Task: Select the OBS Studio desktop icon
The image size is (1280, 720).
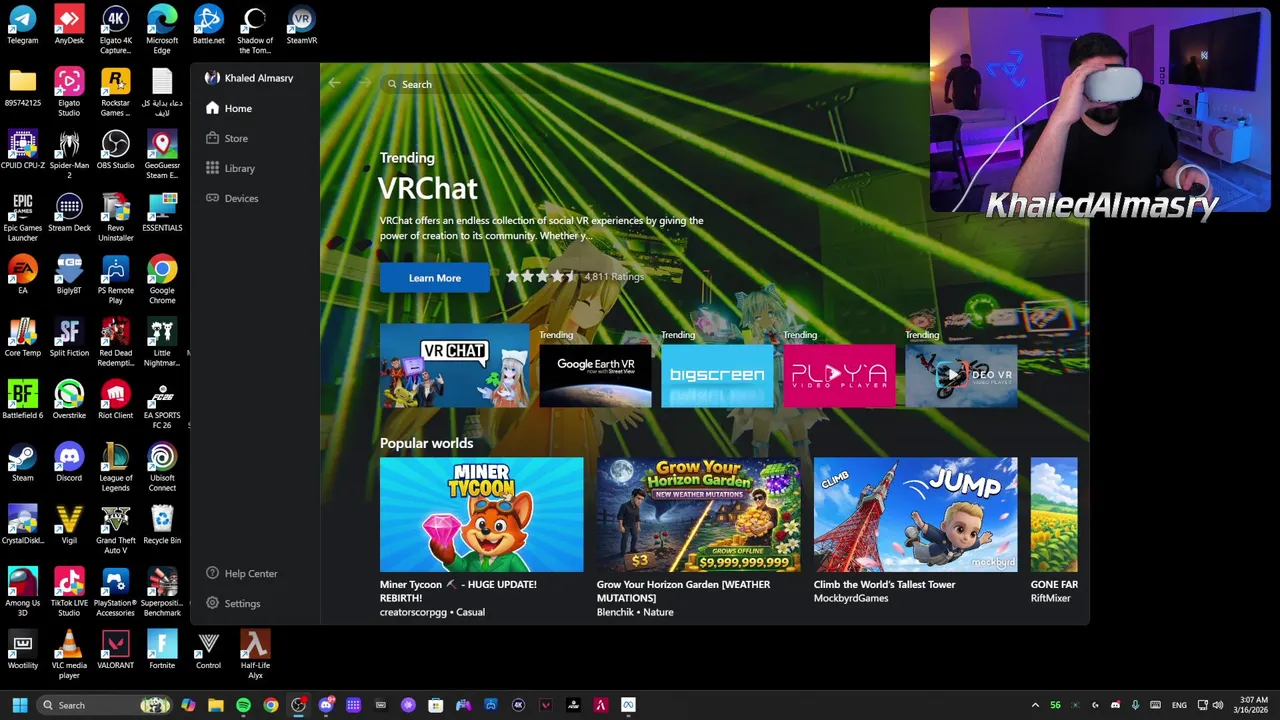Action: (x=115, y=151)
